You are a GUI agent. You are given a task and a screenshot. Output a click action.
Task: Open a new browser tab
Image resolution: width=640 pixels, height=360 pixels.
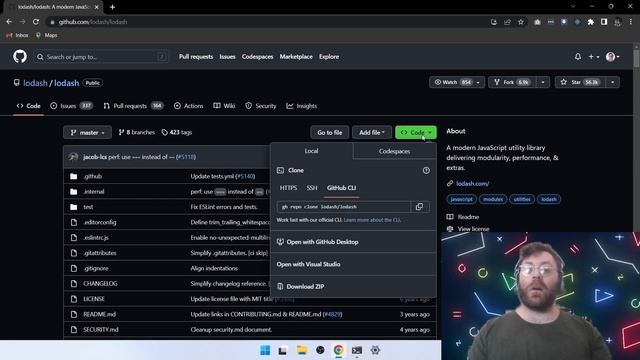pyautogui.click(x=112, y=7)
